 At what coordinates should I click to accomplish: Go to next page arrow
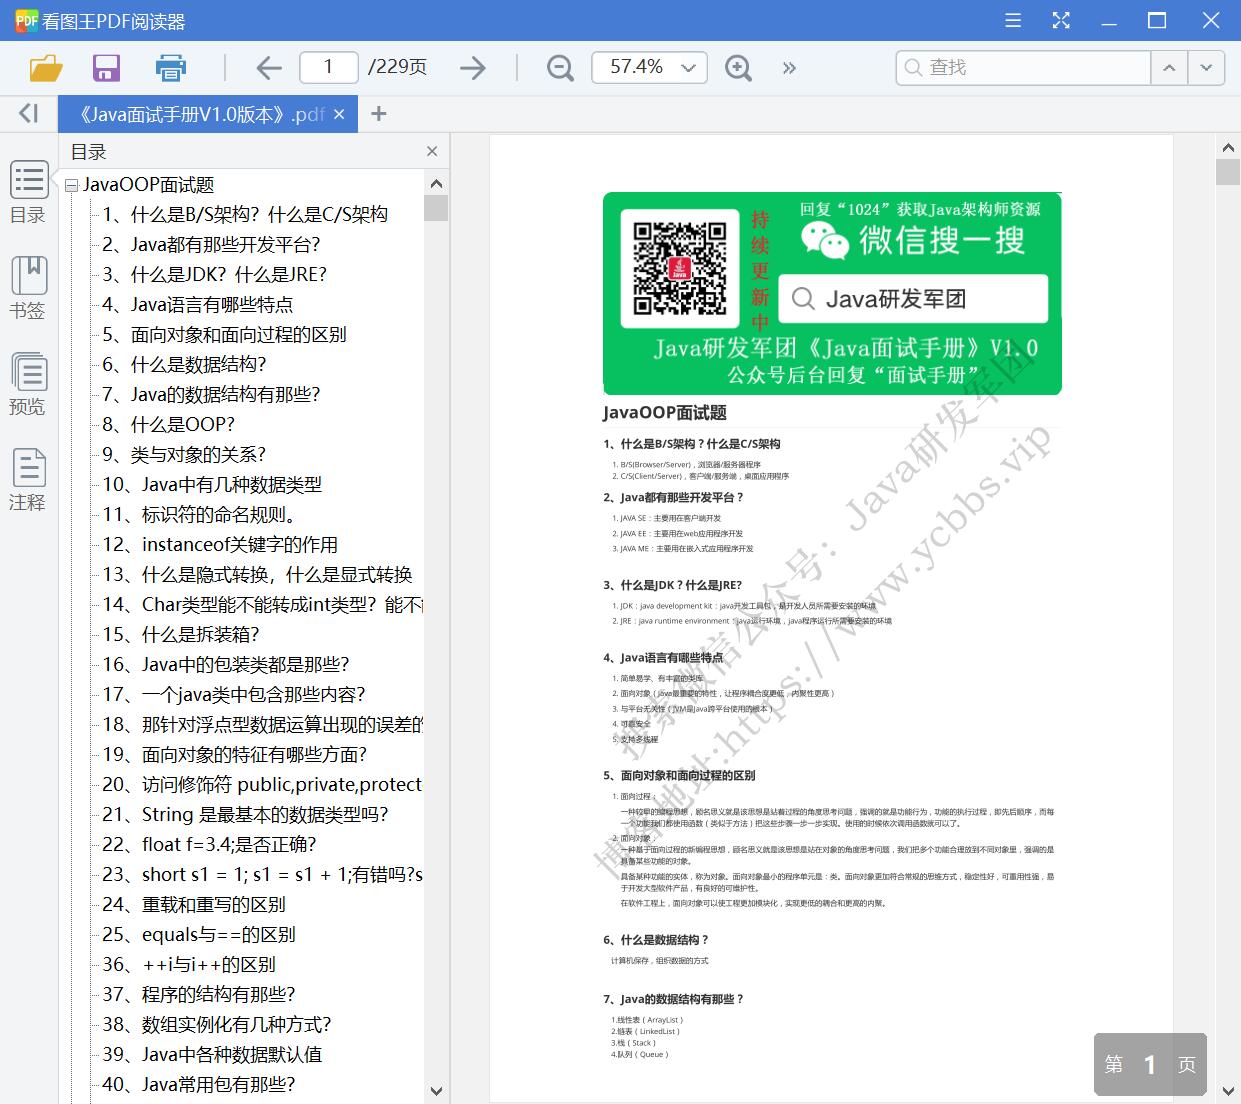coord(472,68)
